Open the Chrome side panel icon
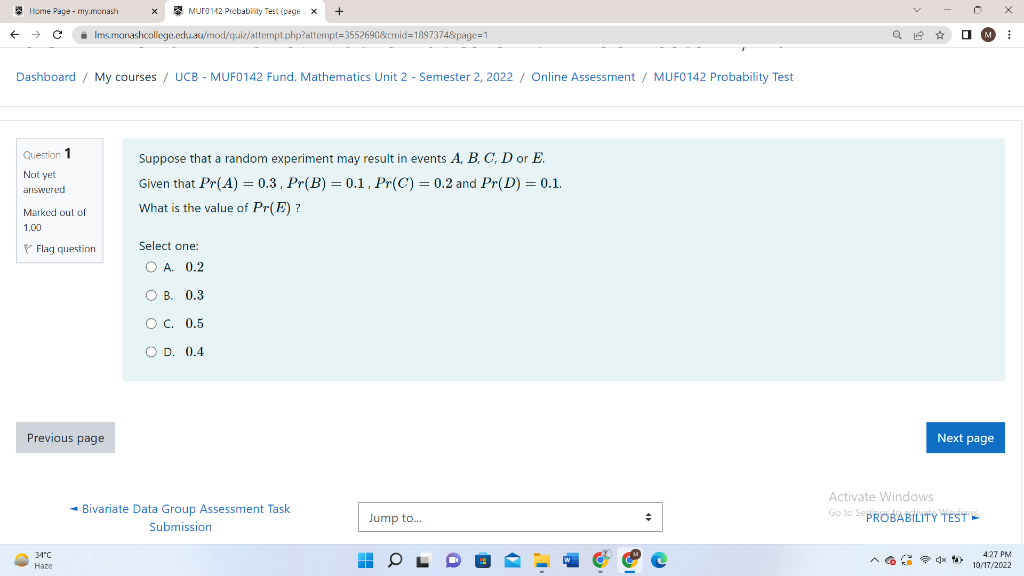Image resolution: width=1024 pixels, height=576 pixels. coord(965,32)
